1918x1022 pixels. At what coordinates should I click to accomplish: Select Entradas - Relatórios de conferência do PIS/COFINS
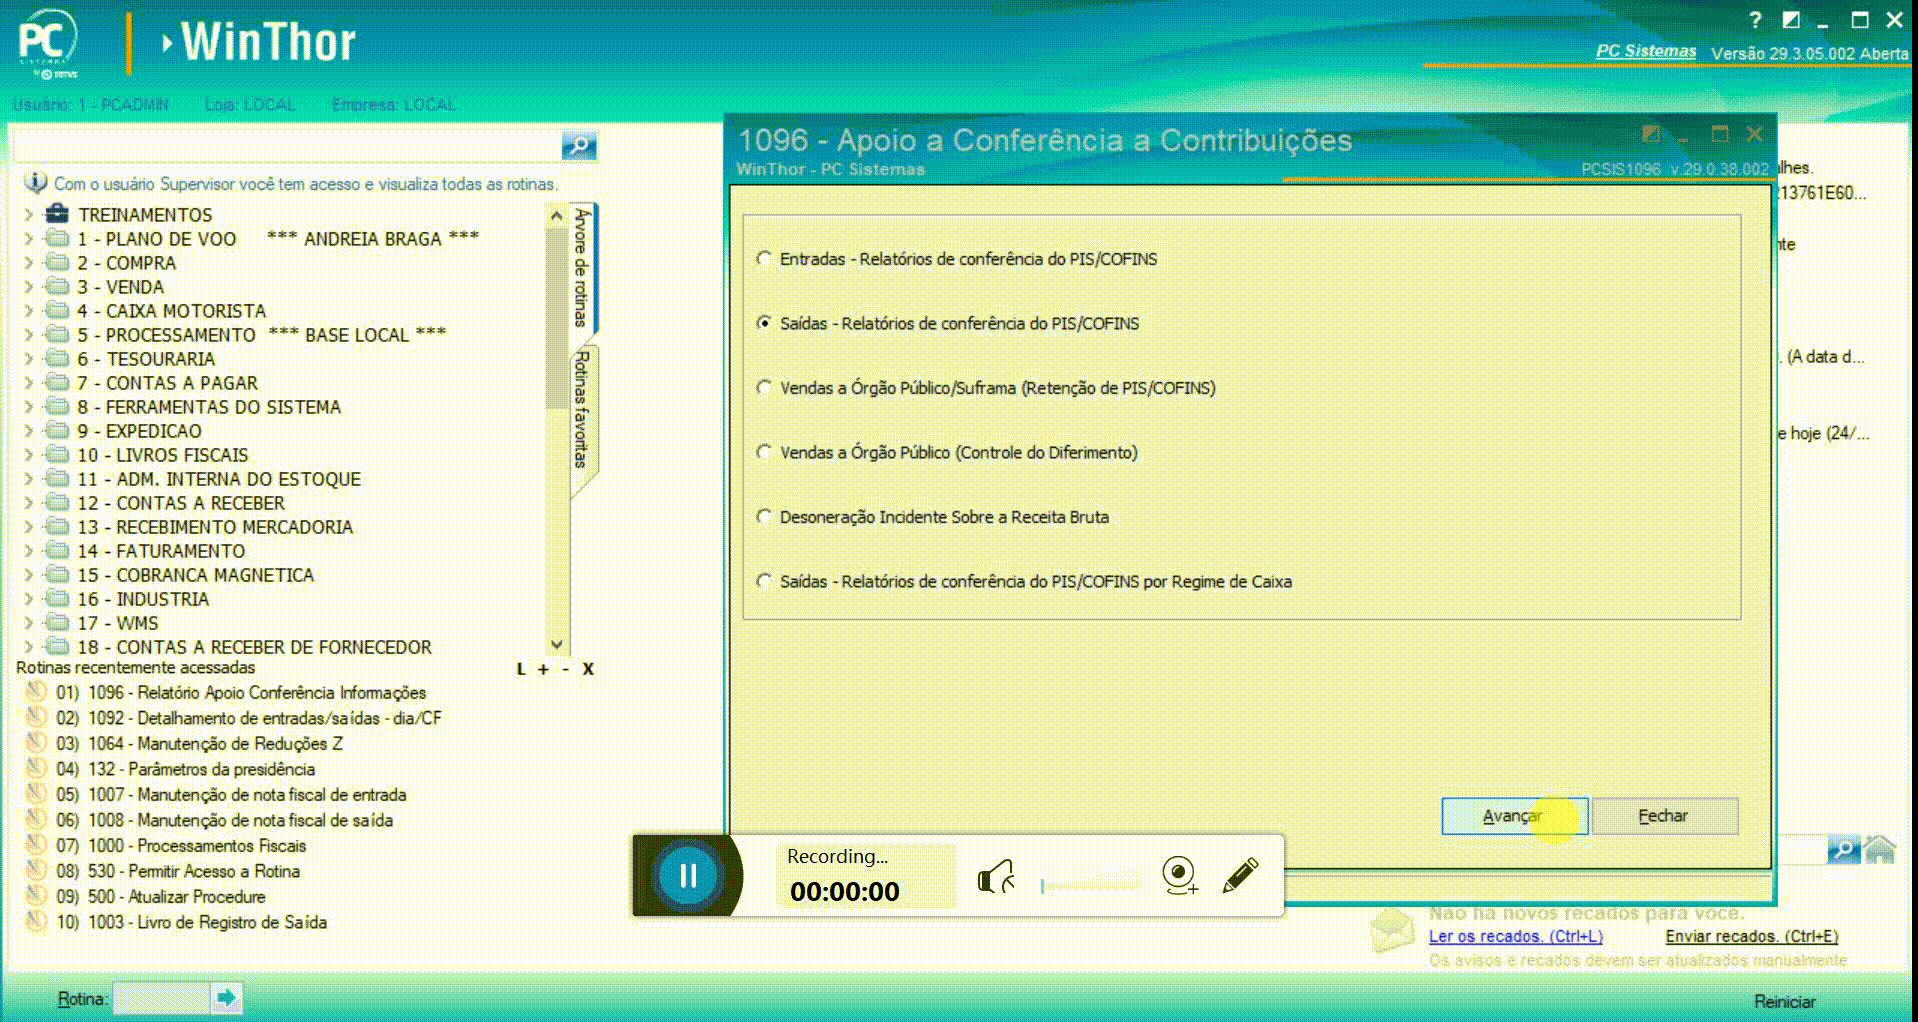tap(764, 258)
